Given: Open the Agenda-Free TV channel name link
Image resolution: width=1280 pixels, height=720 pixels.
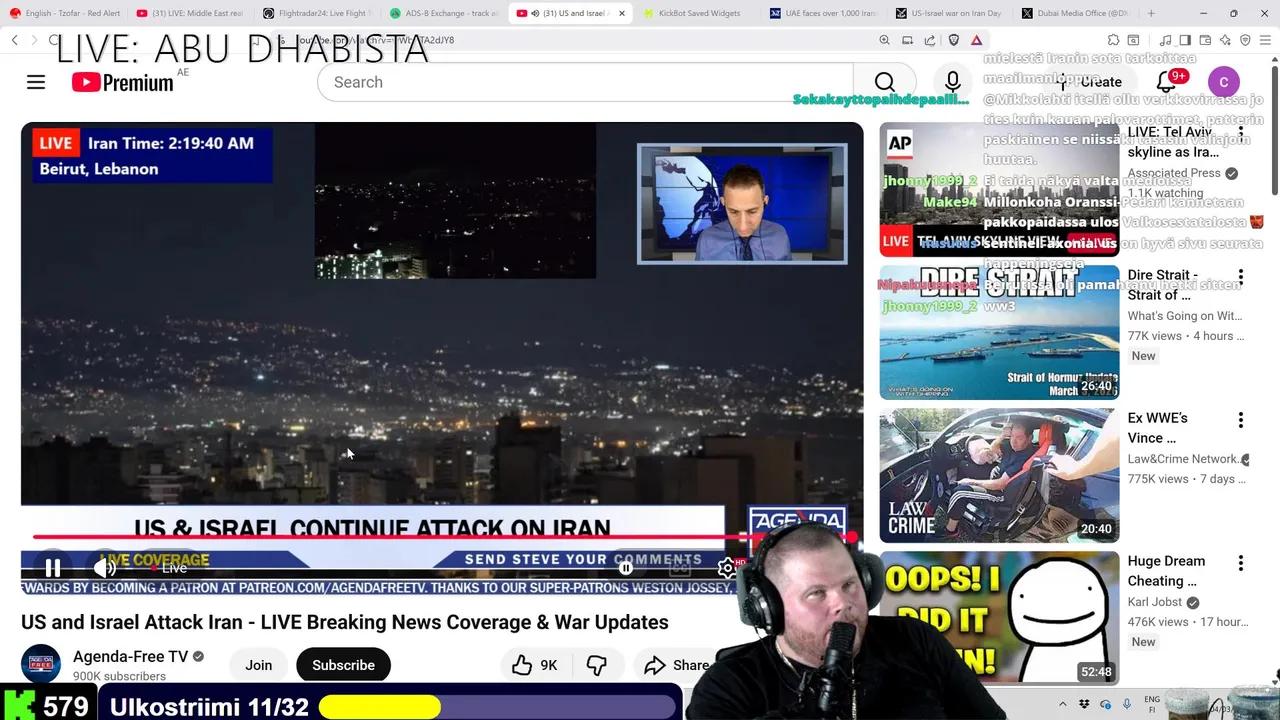Looking at the screenshot, I should coord(130,657).
